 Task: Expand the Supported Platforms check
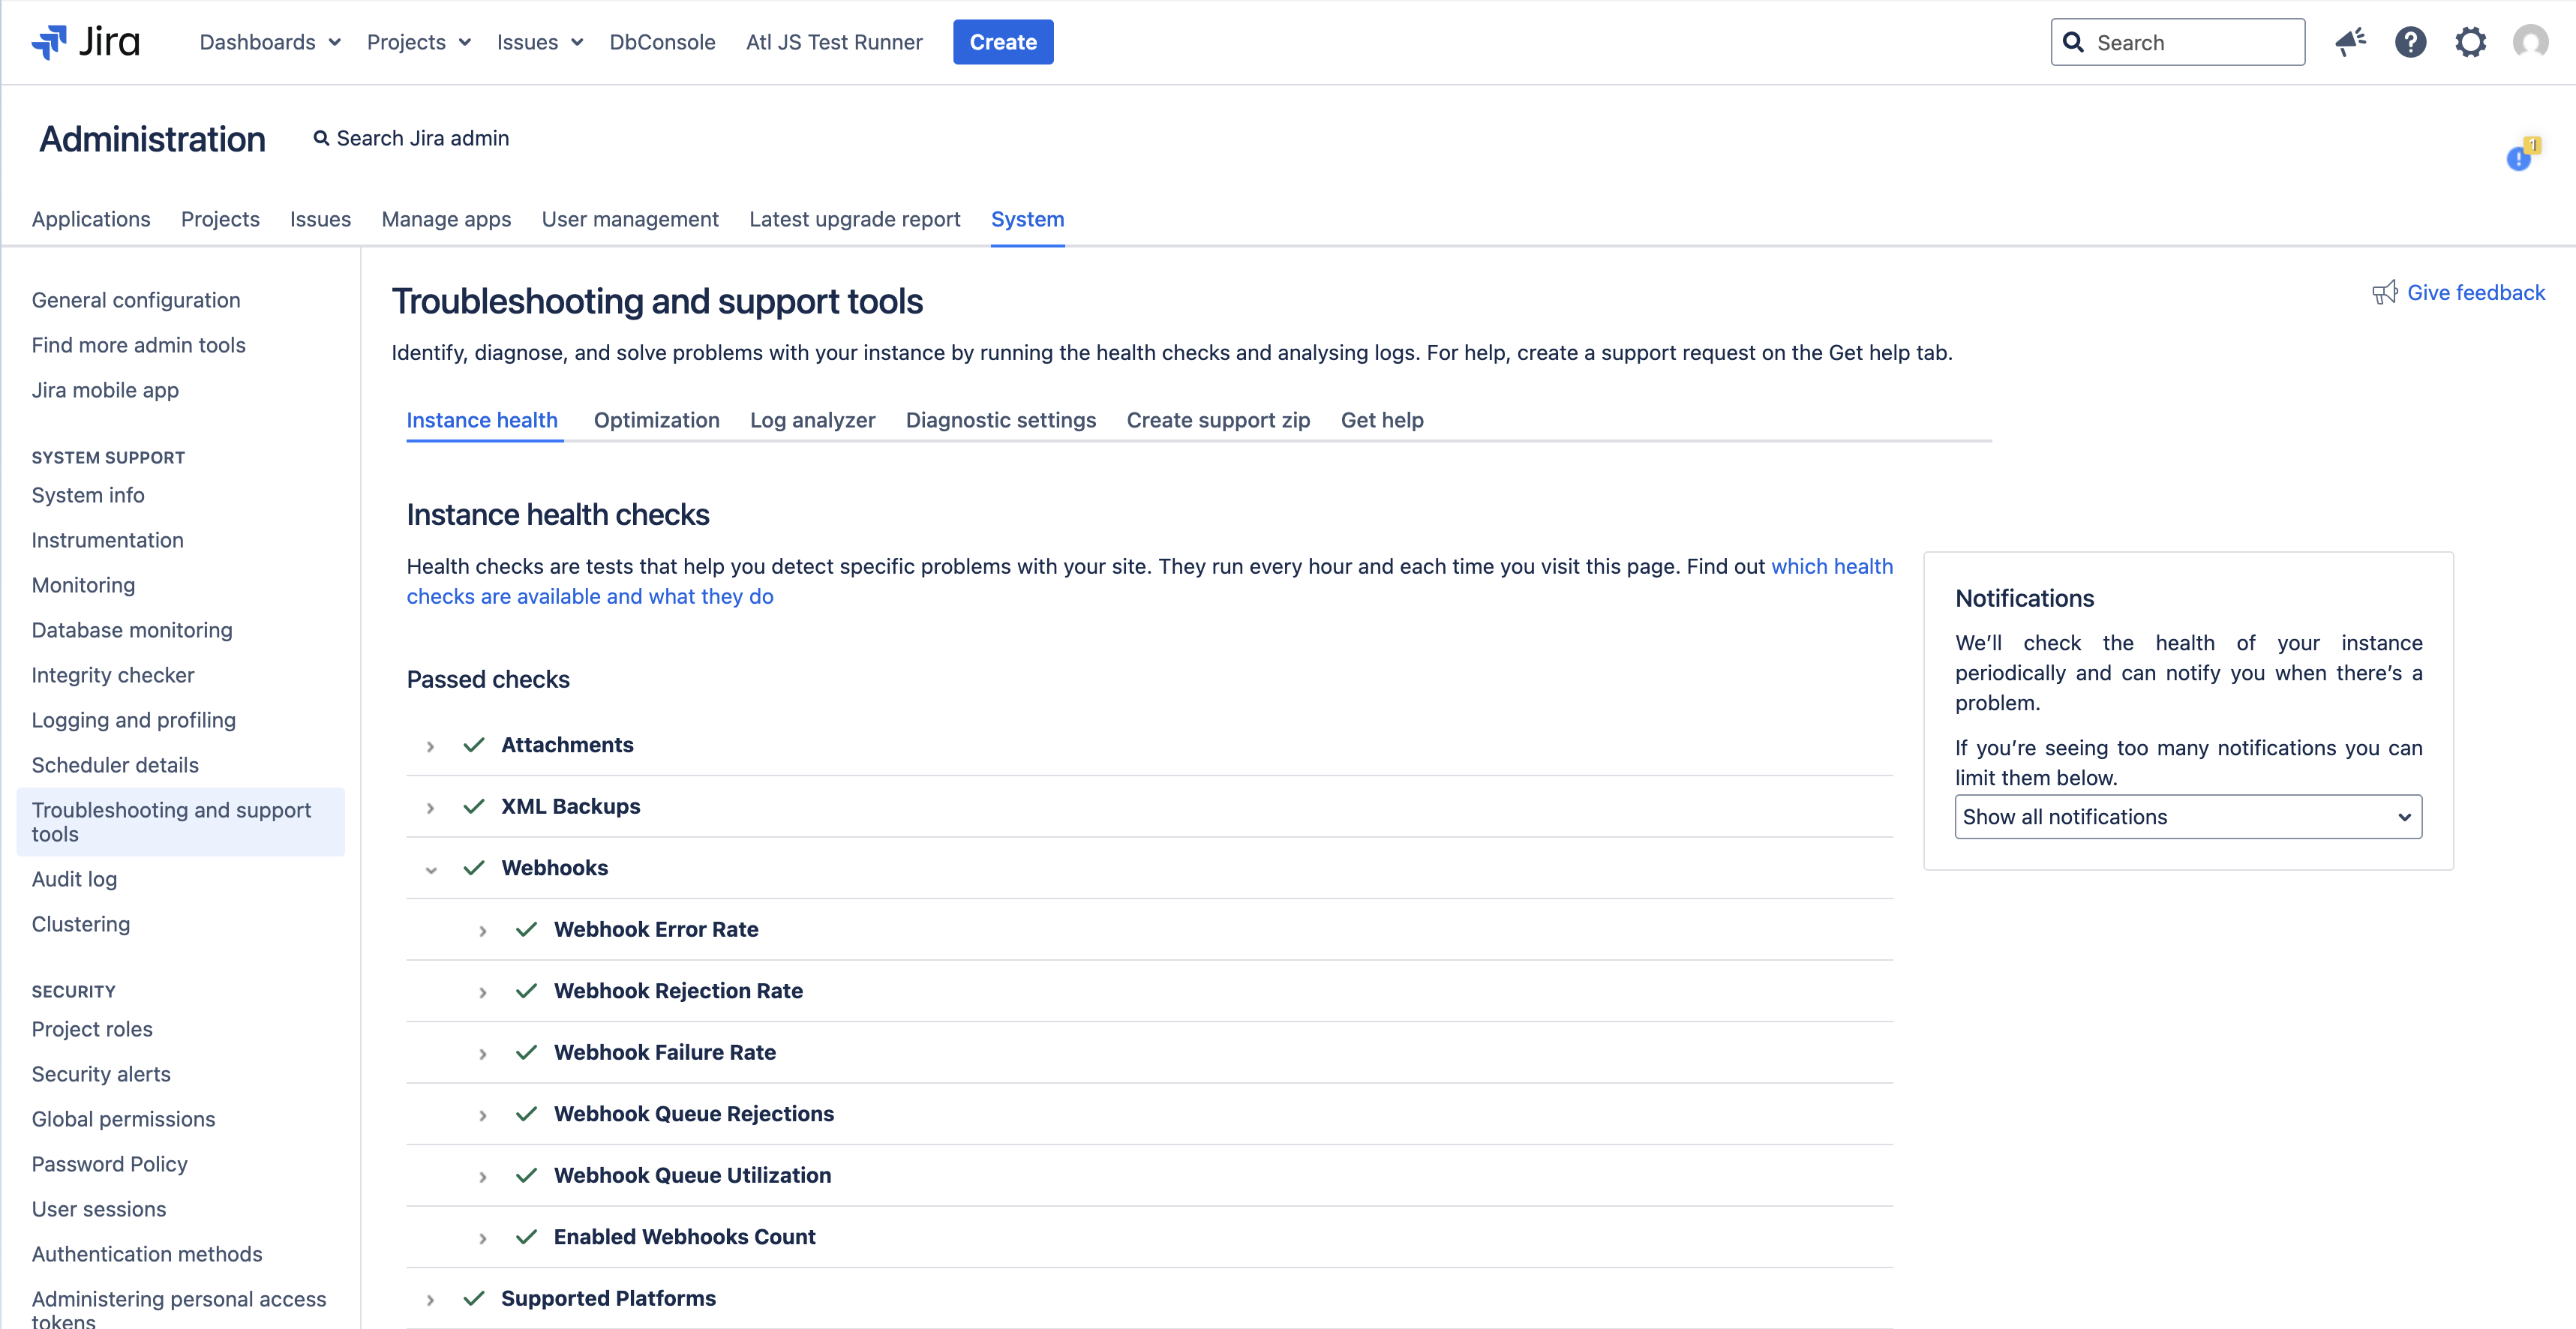430,1299
